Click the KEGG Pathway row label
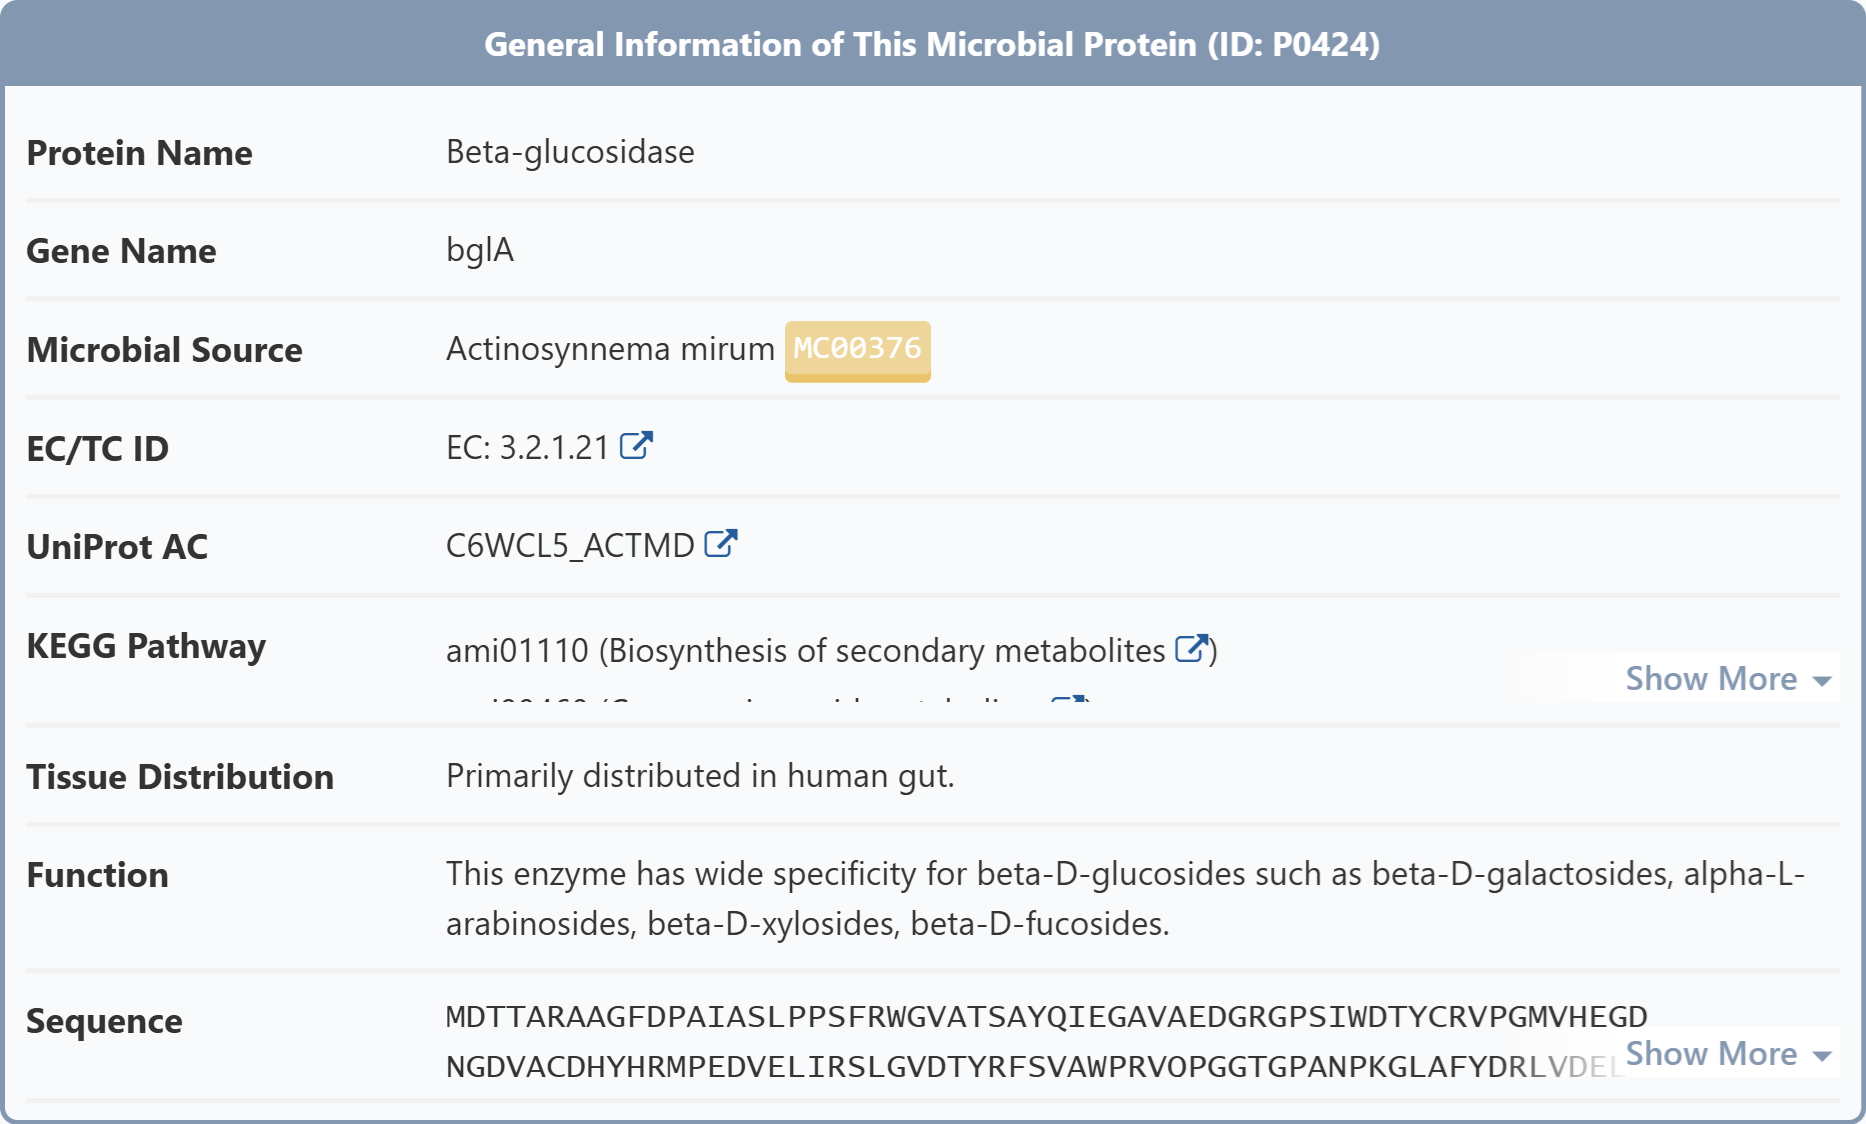Screen dimensions: 1866x1124 pyautogui.click(x=146, y=646)
